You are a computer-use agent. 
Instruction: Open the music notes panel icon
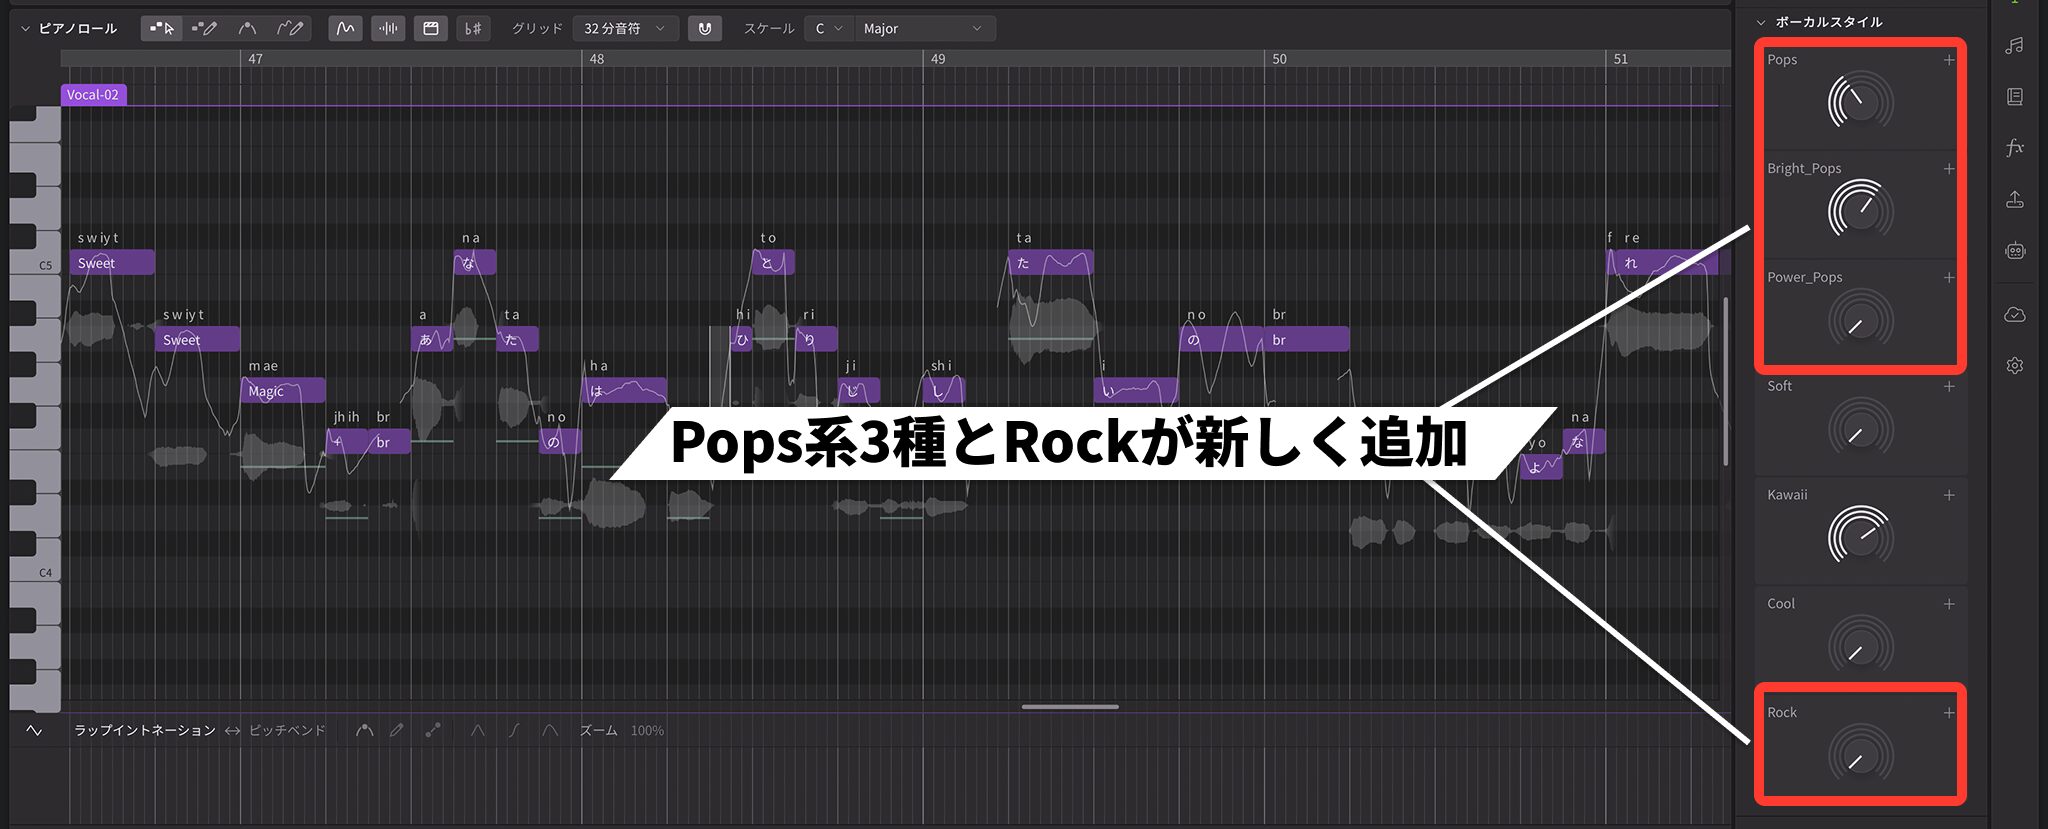(2015, 45)
